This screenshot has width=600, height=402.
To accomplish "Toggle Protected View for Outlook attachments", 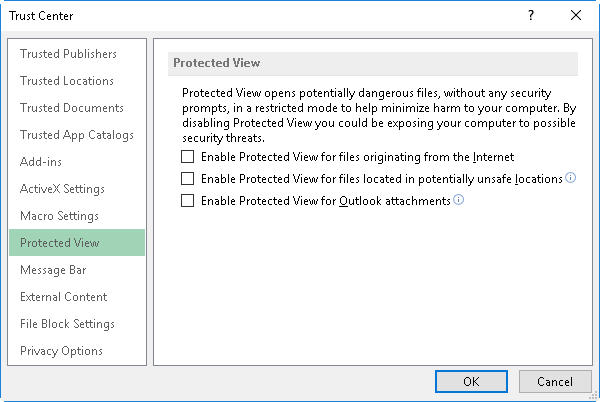I will 187,201.
